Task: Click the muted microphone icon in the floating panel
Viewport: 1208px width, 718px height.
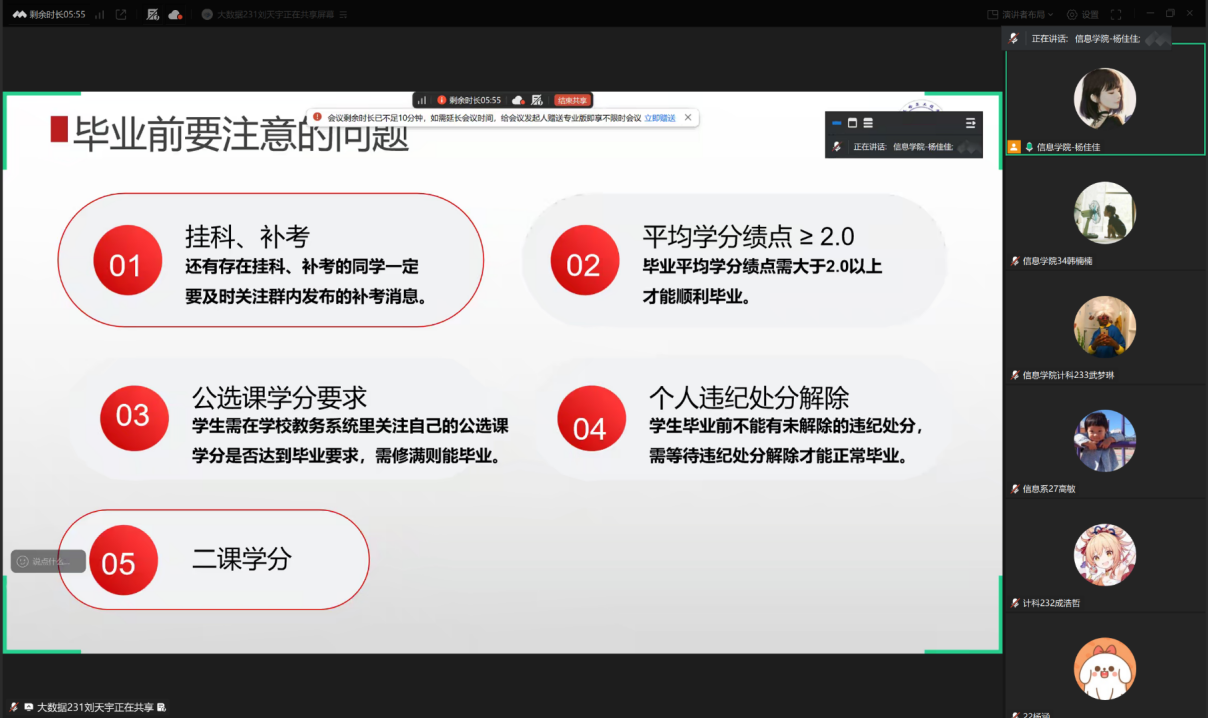Action: 837,147
